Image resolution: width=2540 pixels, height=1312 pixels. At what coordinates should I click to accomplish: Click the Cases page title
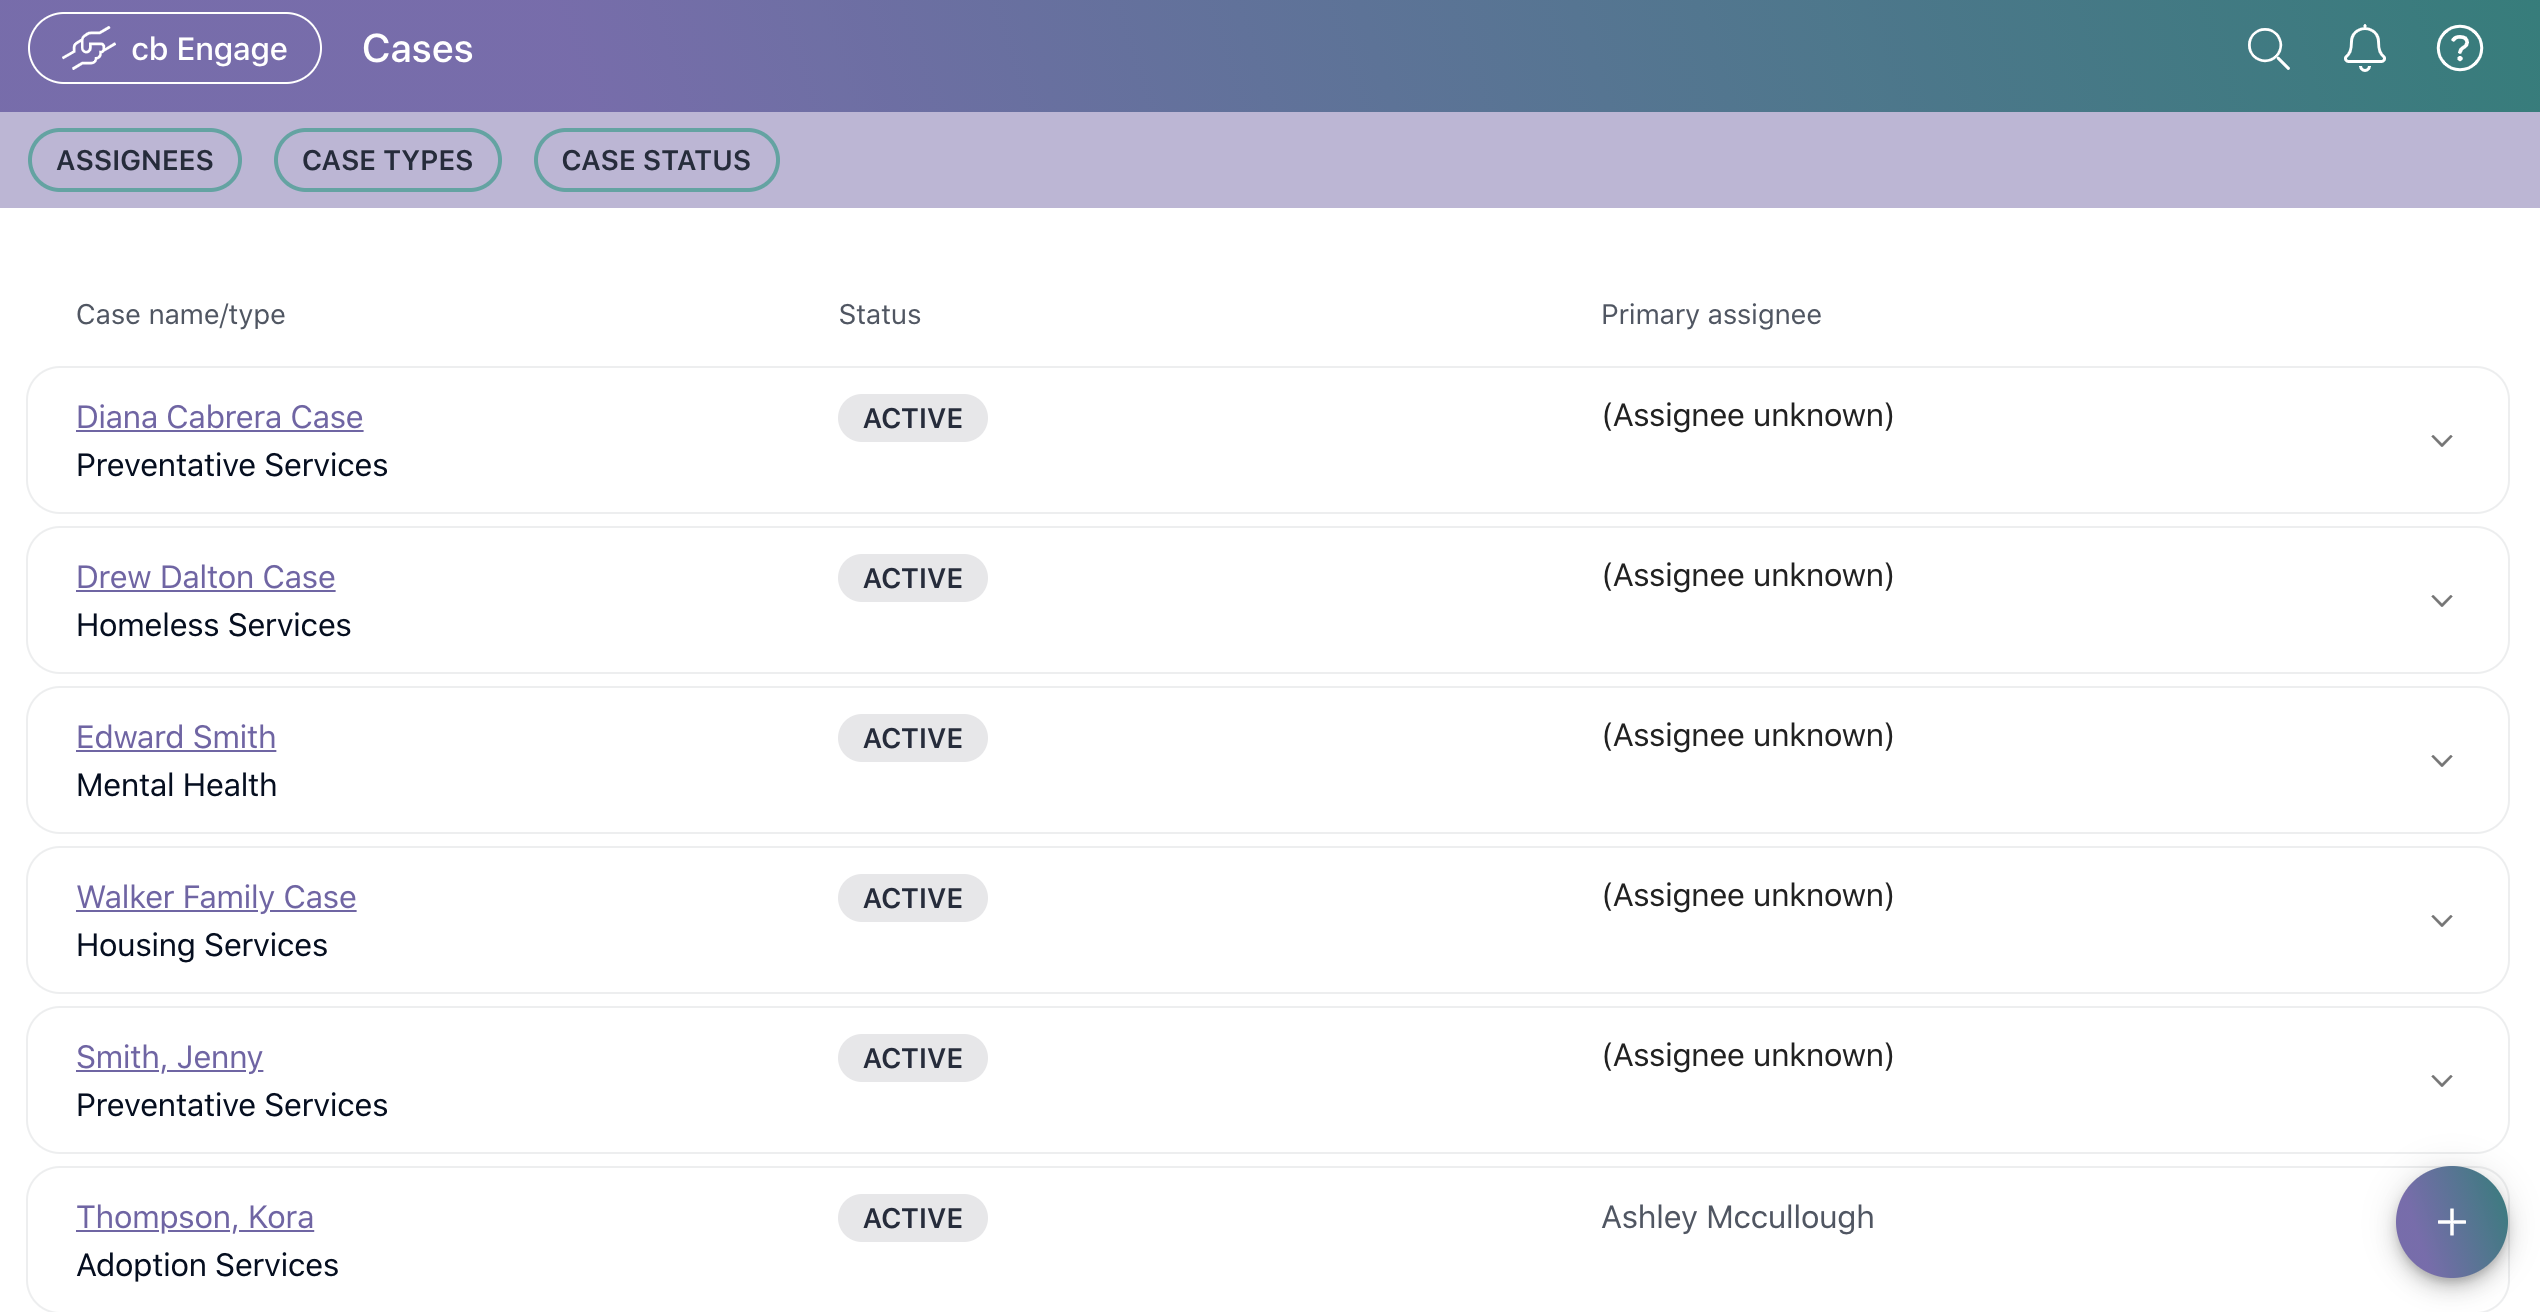pos(417,48)
